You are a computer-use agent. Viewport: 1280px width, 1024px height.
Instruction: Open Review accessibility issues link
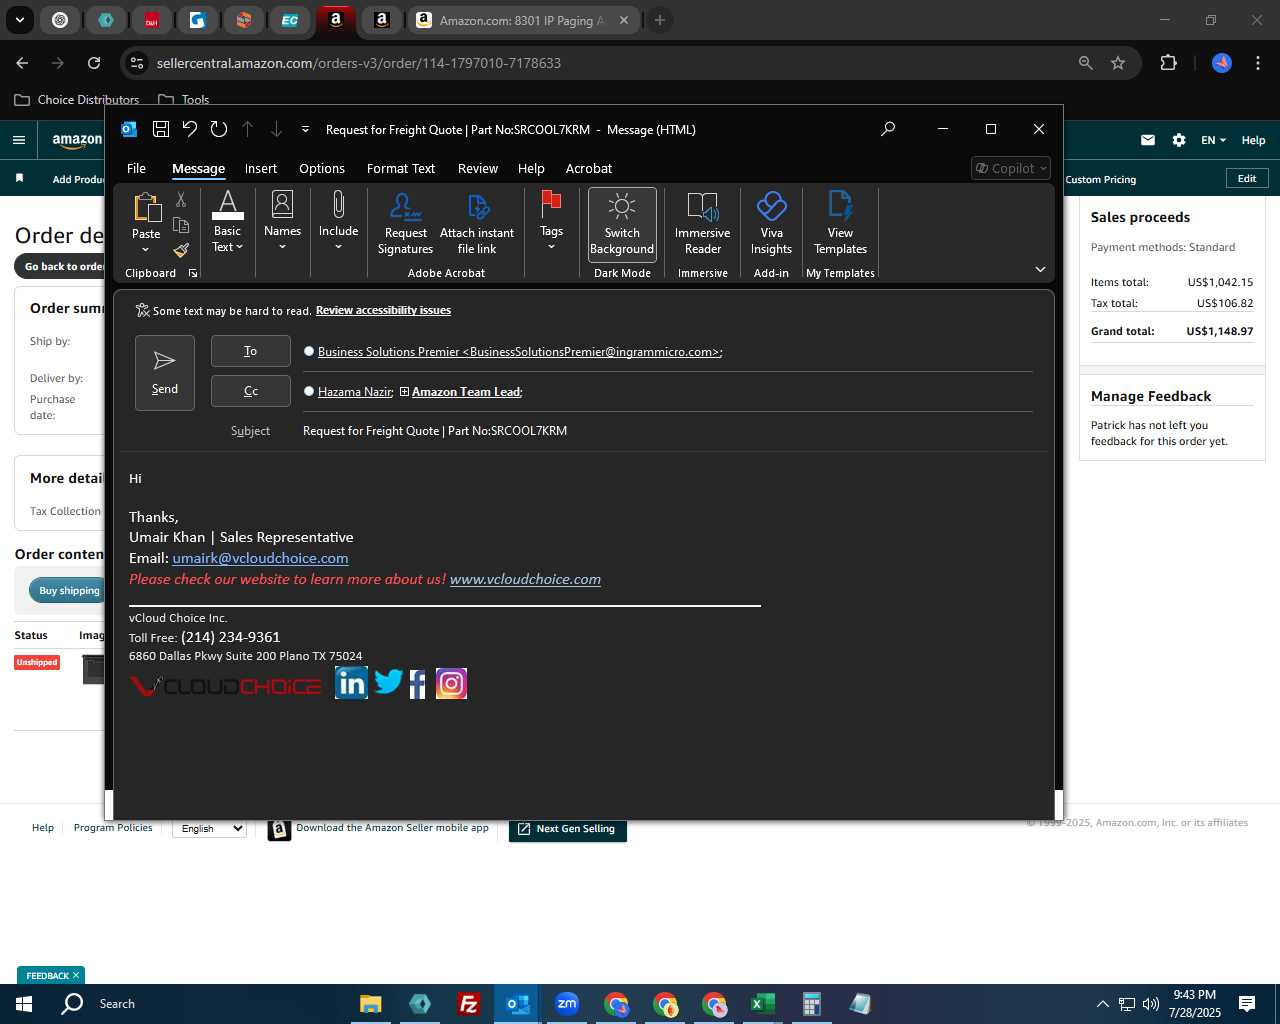tap(383, 310)
